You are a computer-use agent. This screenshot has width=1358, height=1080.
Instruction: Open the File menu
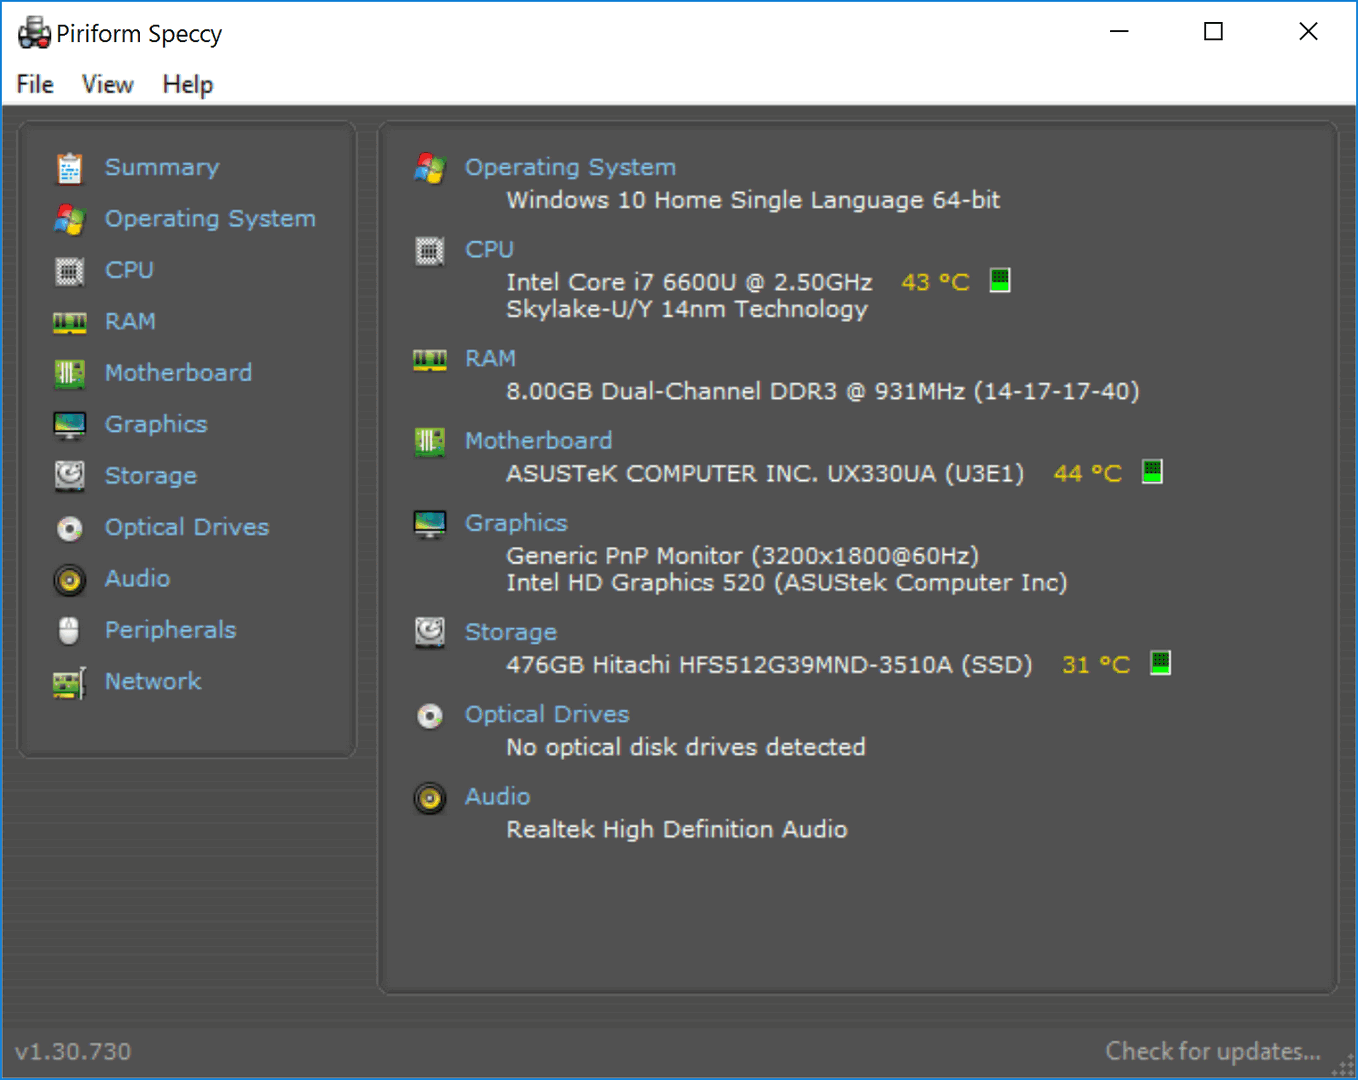(35, 84)
